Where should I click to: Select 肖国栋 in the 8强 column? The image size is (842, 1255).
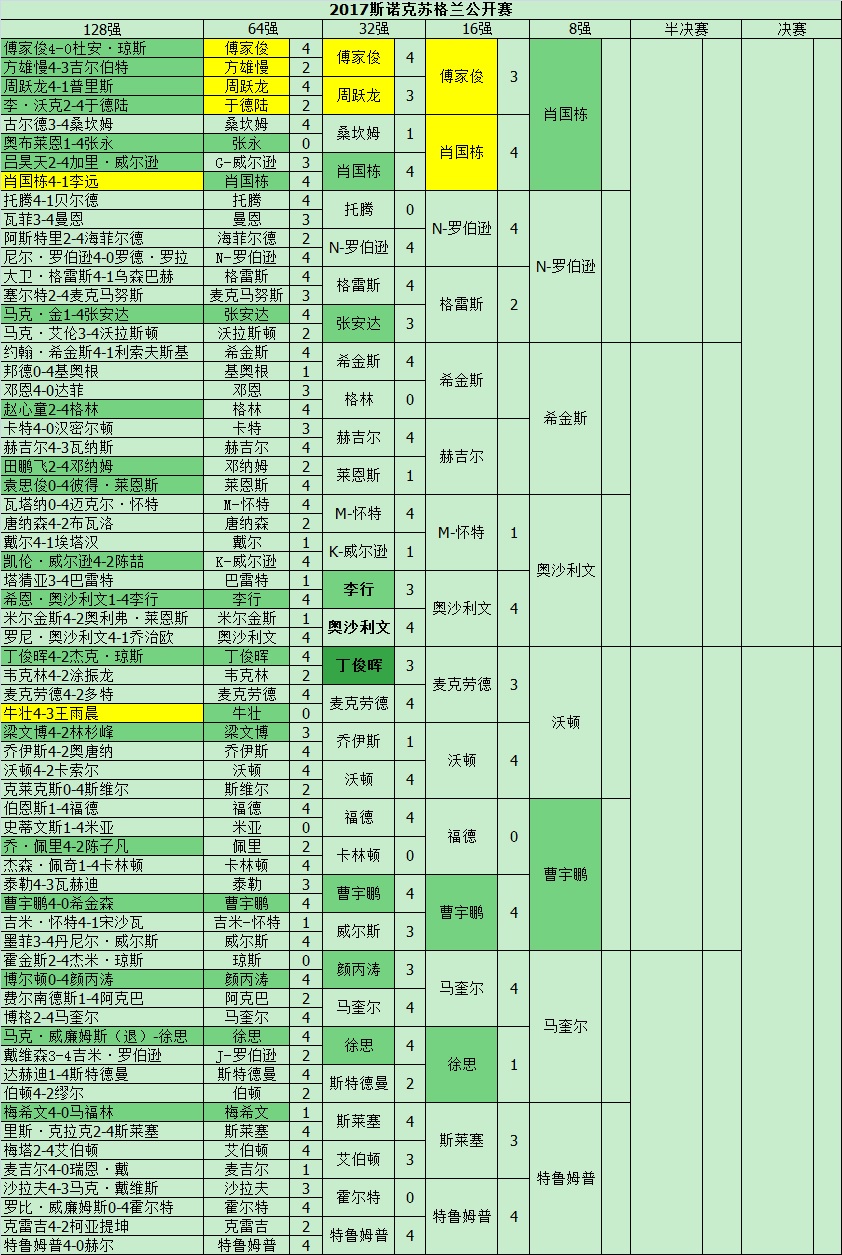point(566,114)
